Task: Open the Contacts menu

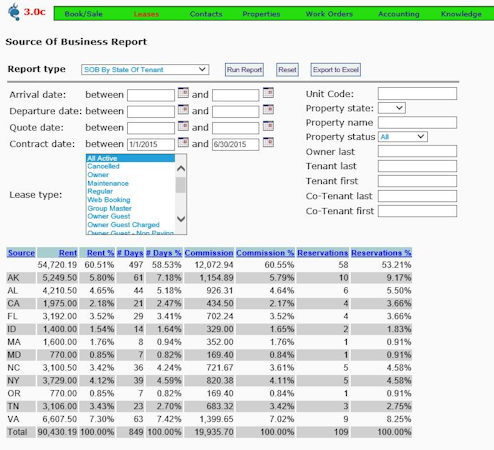Action: pyautogui.click(x=206, y=14)
